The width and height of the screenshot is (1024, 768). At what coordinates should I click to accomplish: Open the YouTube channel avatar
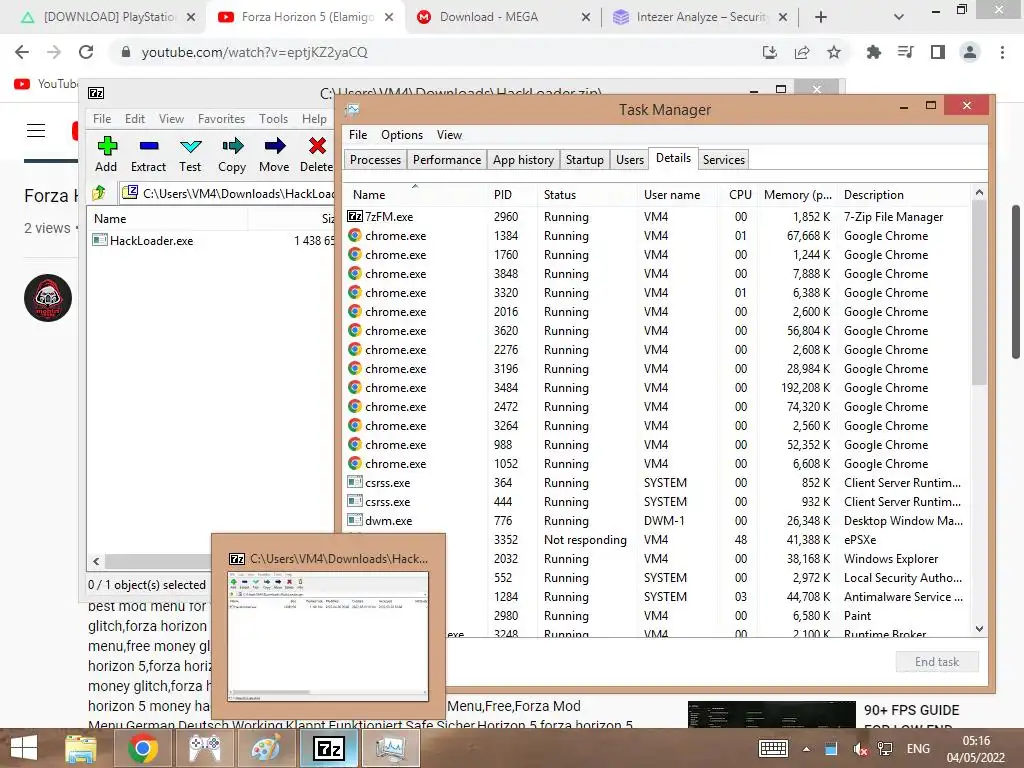coord(48,298)
